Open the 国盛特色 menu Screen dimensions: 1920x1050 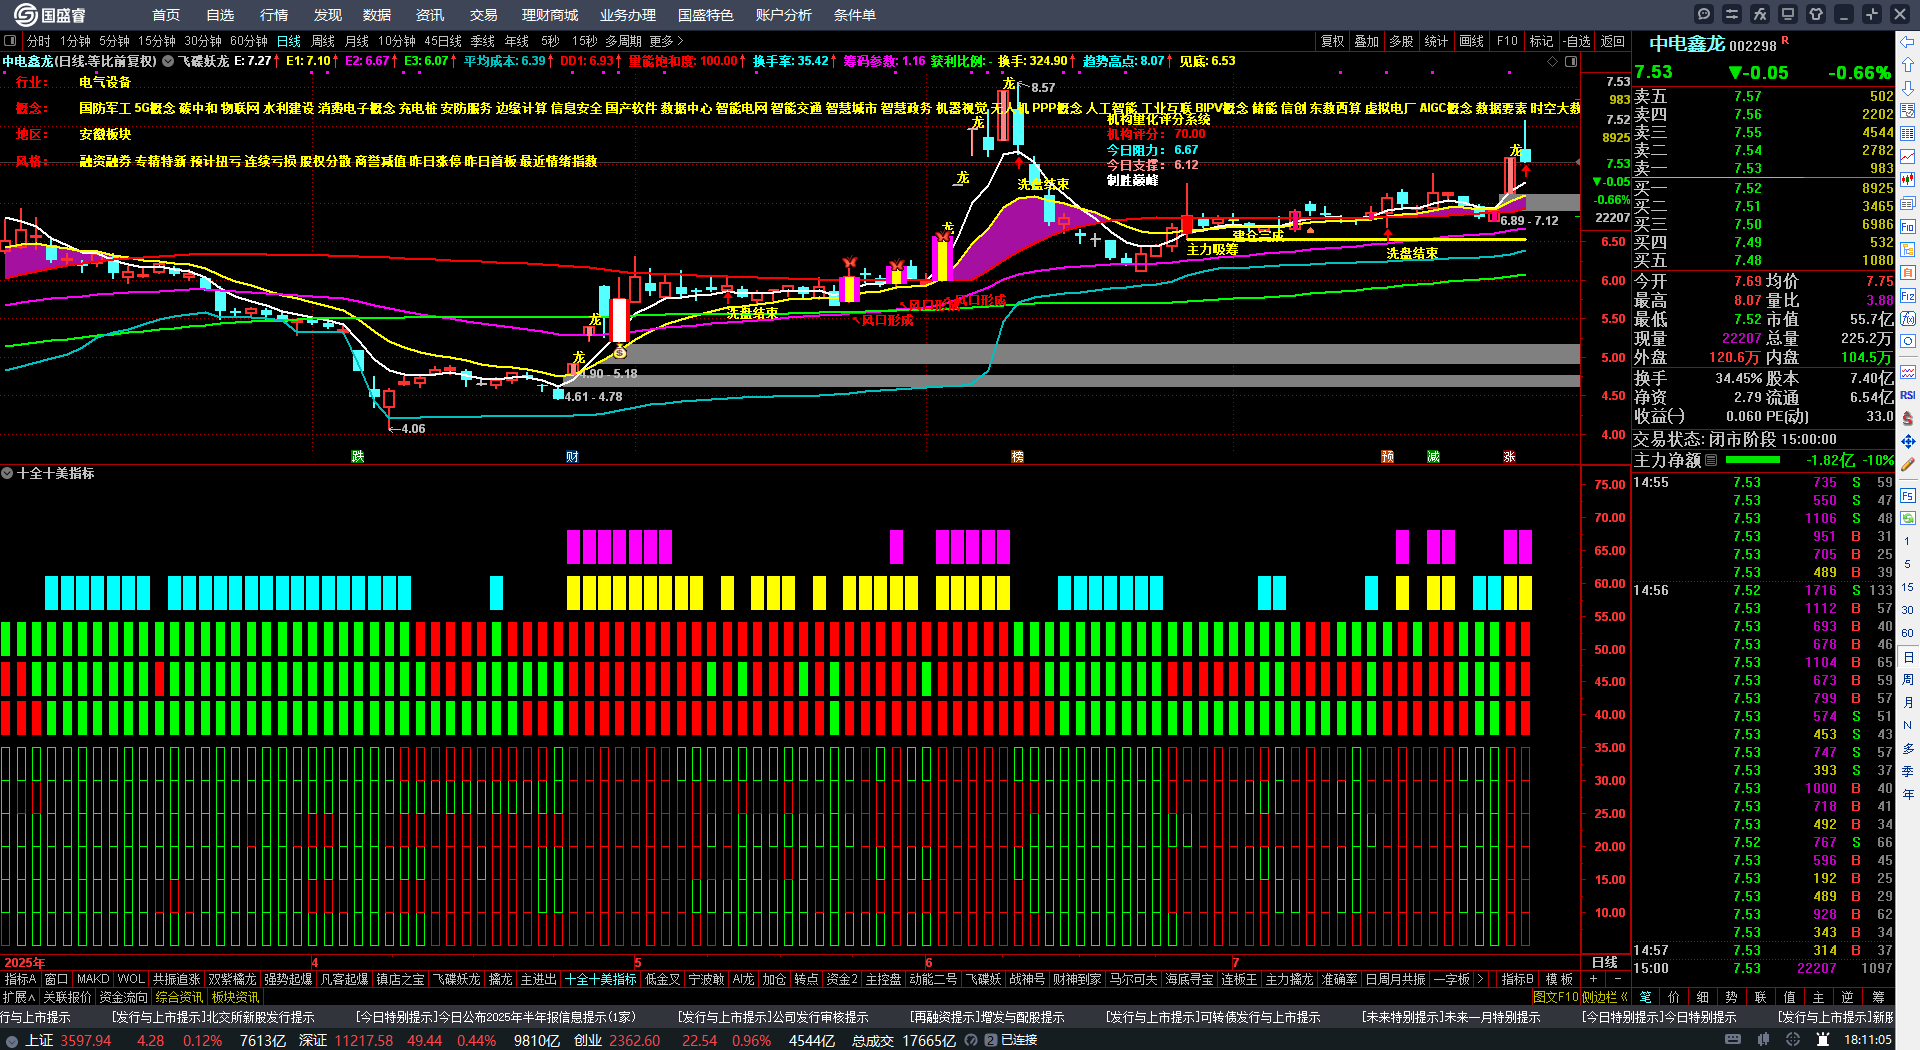[706, 15]
